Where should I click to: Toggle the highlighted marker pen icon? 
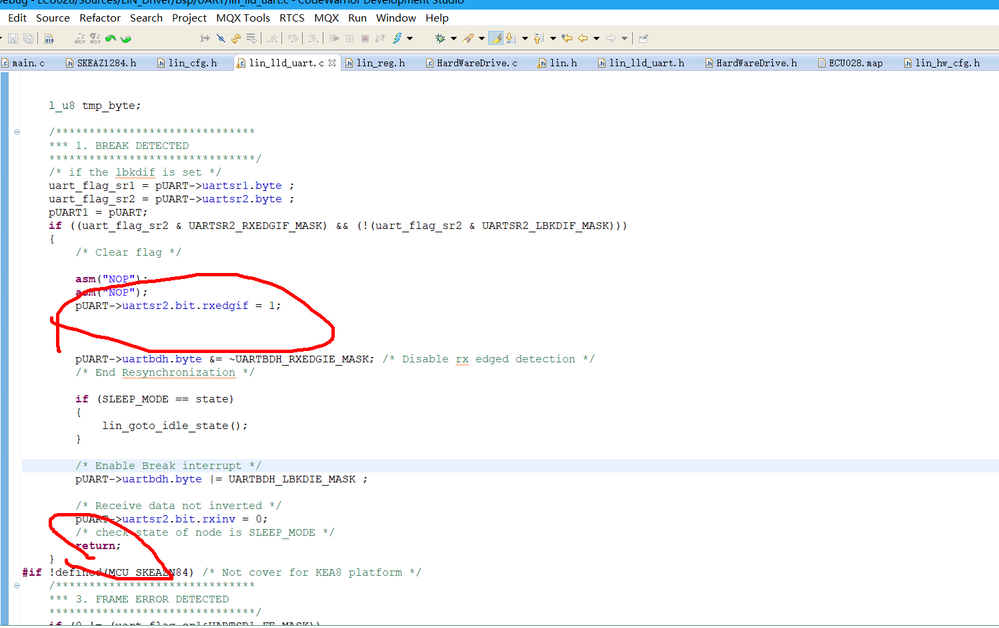click(496, 38)
